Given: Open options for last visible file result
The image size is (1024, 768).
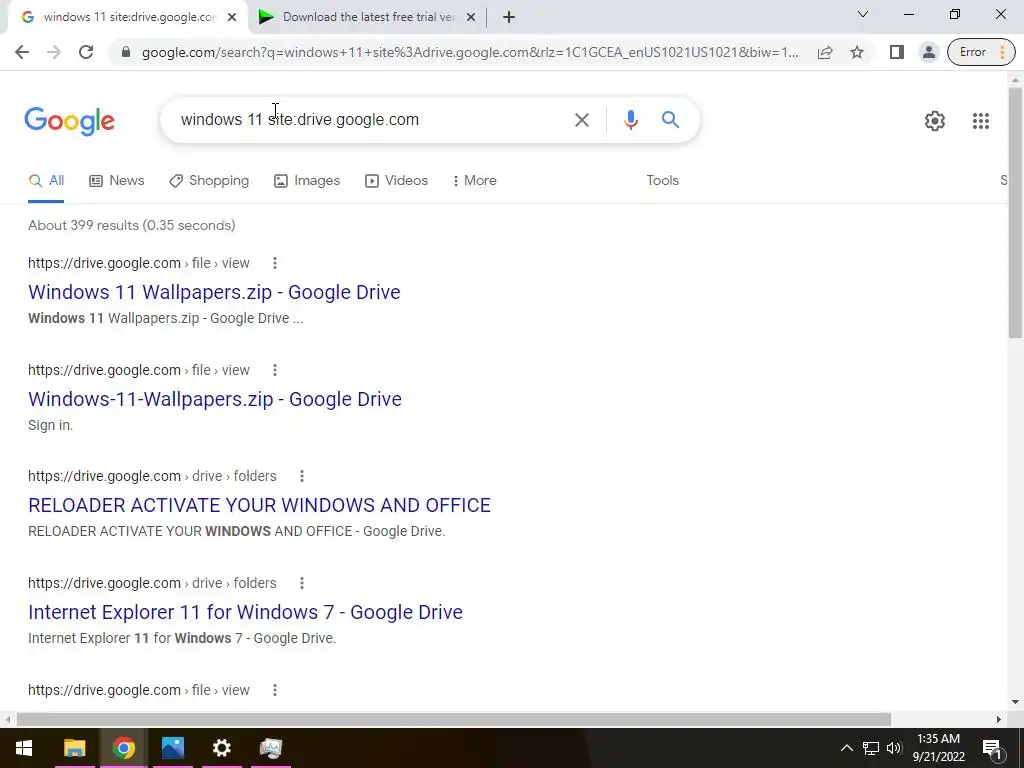Looking at the screenshot, I should tap(275, 690).
